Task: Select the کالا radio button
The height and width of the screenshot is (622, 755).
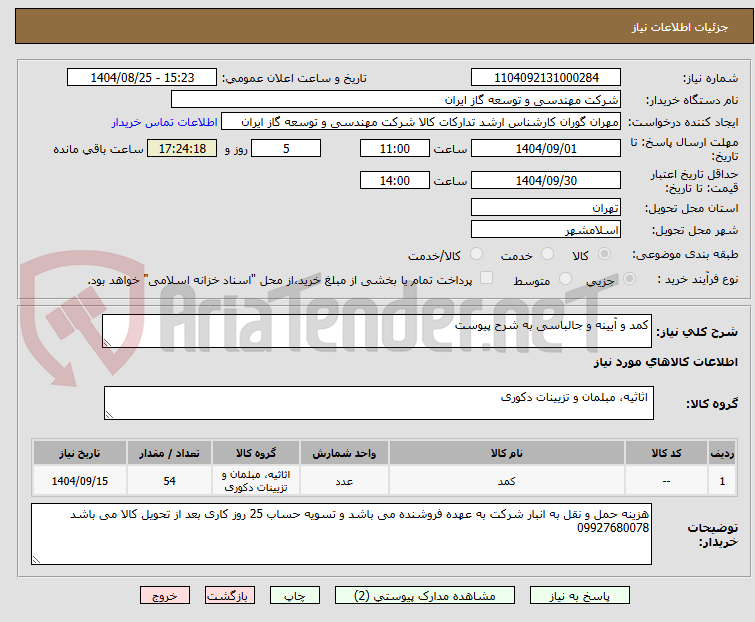Action: coord(604,254)
